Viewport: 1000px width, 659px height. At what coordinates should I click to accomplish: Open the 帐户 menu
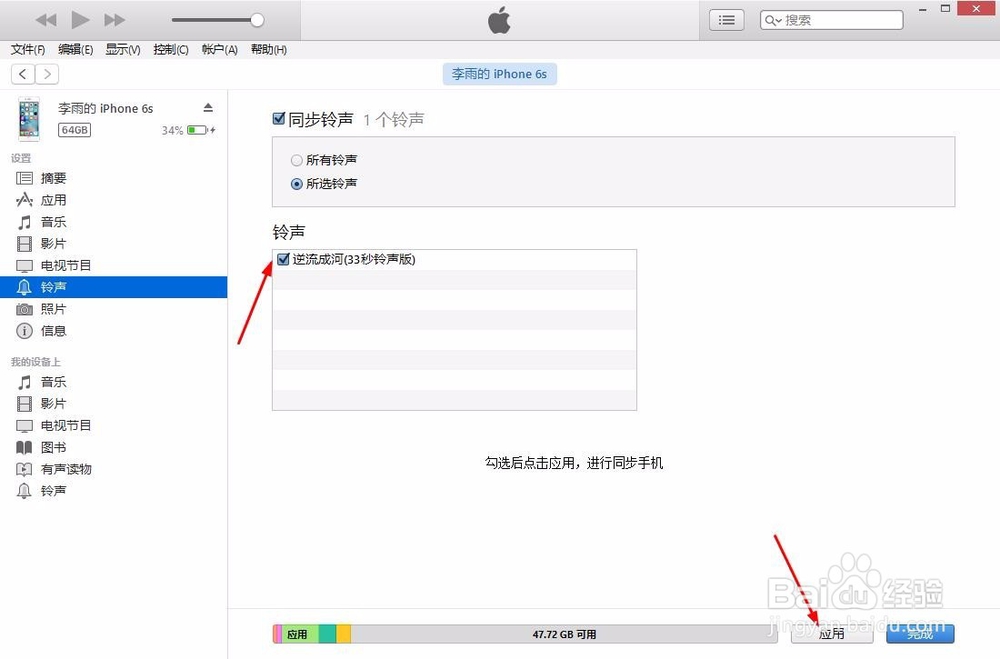[218, 49]
